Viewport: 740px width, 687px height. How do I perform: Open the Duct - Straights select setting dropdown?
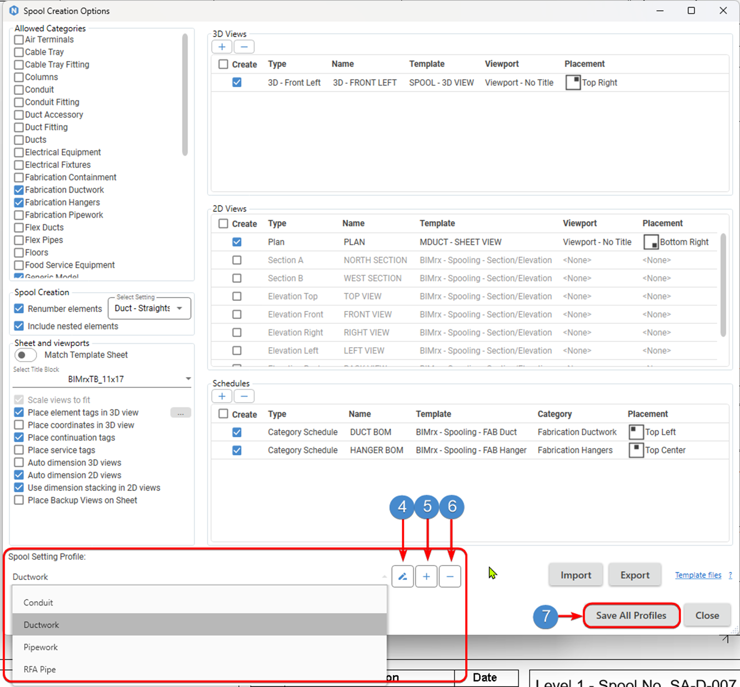pos(149,309)
